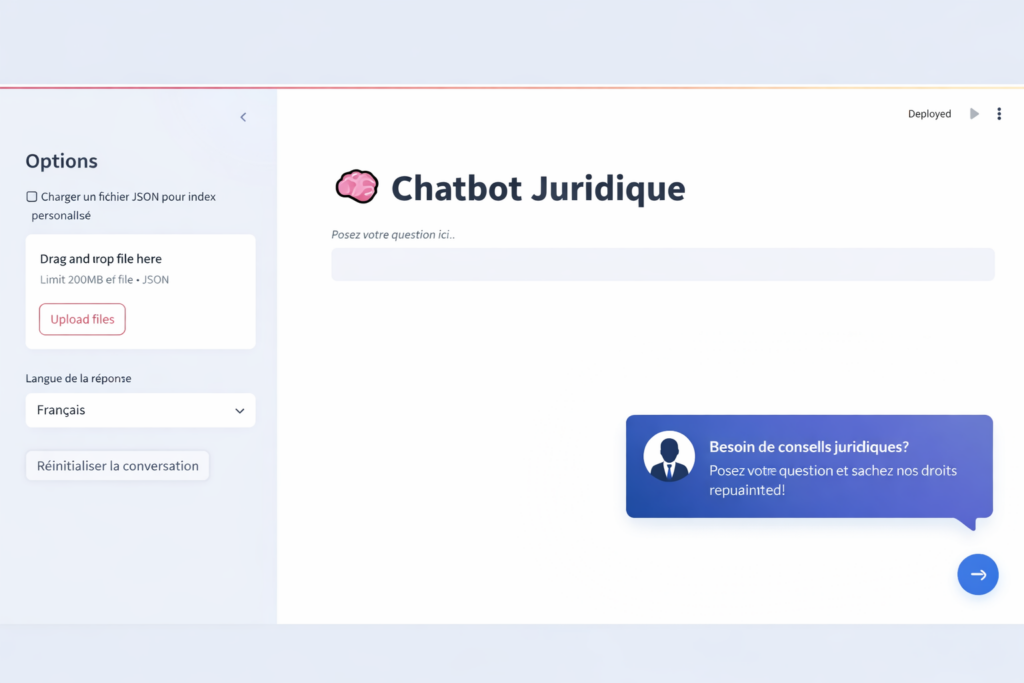This screenshot has height=683, width=1024.
Task: Click the Deployed status text
Action: 929,114
